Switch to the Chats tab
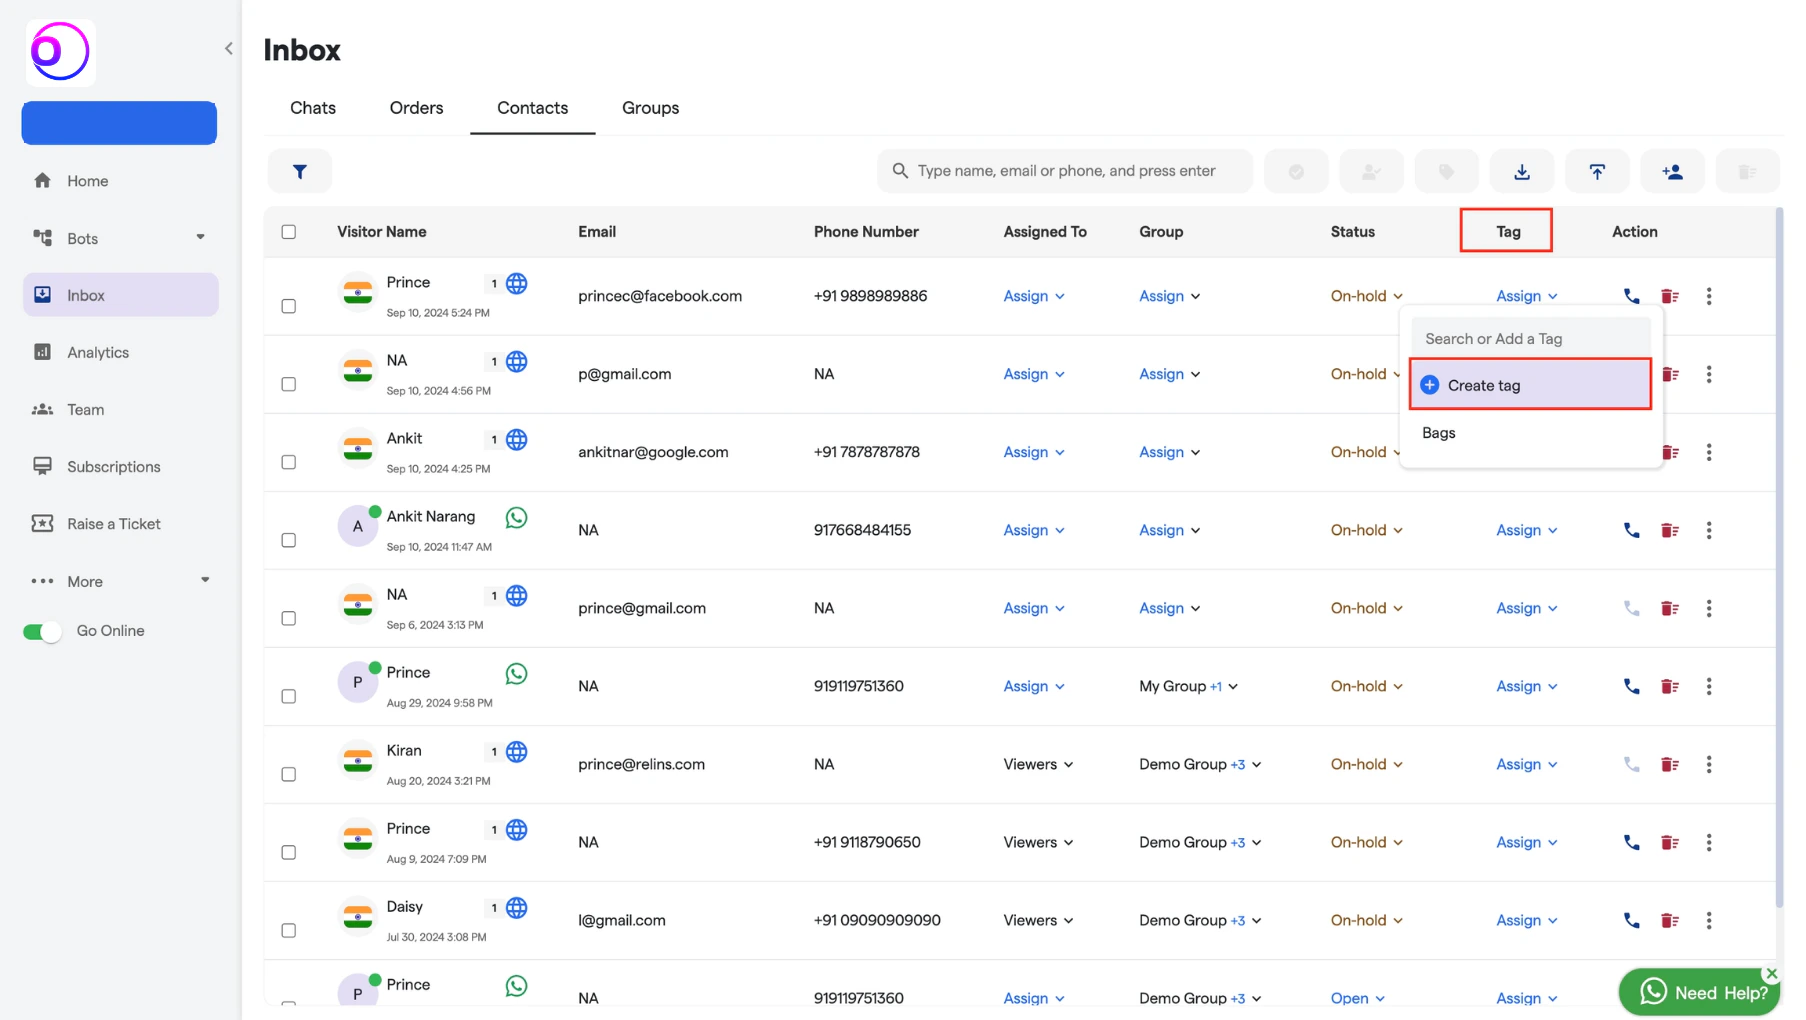This screenshot has width=1806, height=1020. click(x=313, y=108)
